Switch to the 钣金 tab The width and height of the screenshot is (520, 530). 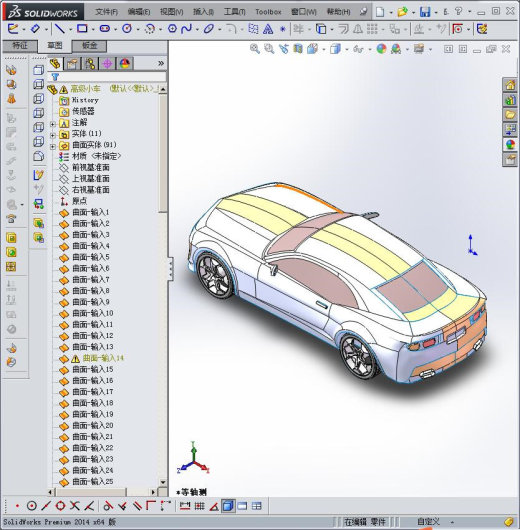[x=90, y=45]
